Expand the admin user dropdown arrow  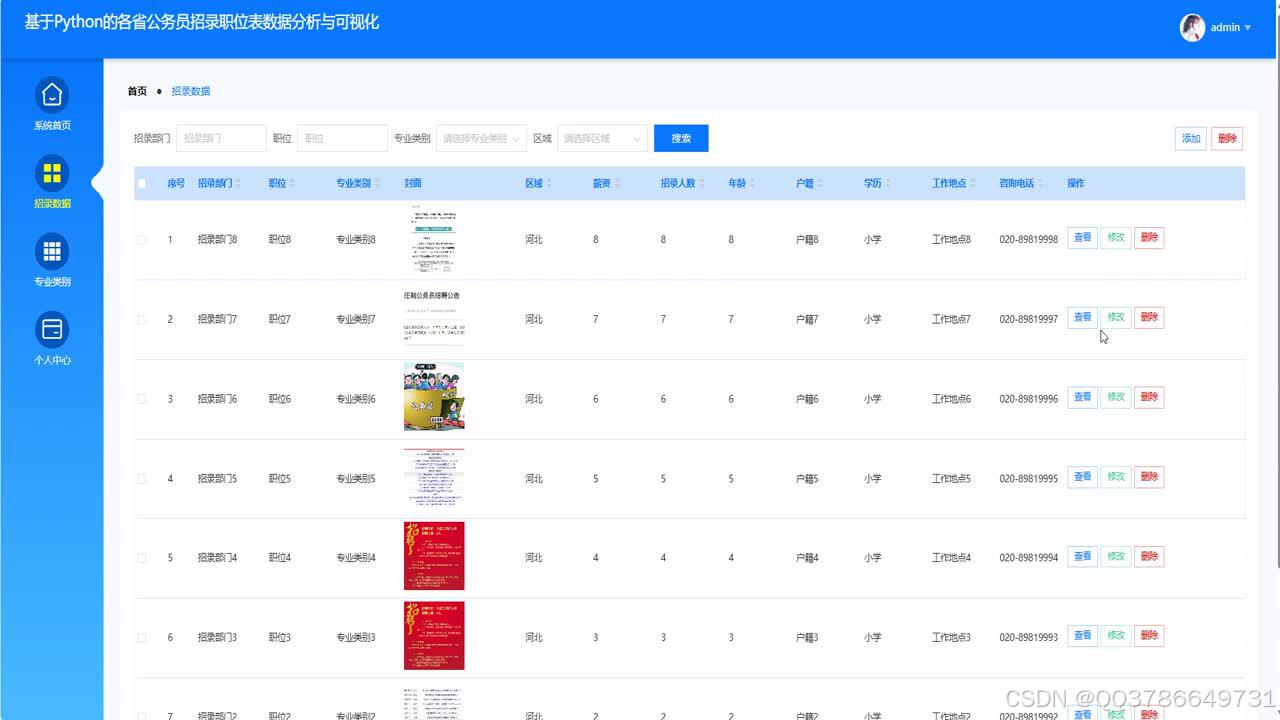(x=1247, y=28)
